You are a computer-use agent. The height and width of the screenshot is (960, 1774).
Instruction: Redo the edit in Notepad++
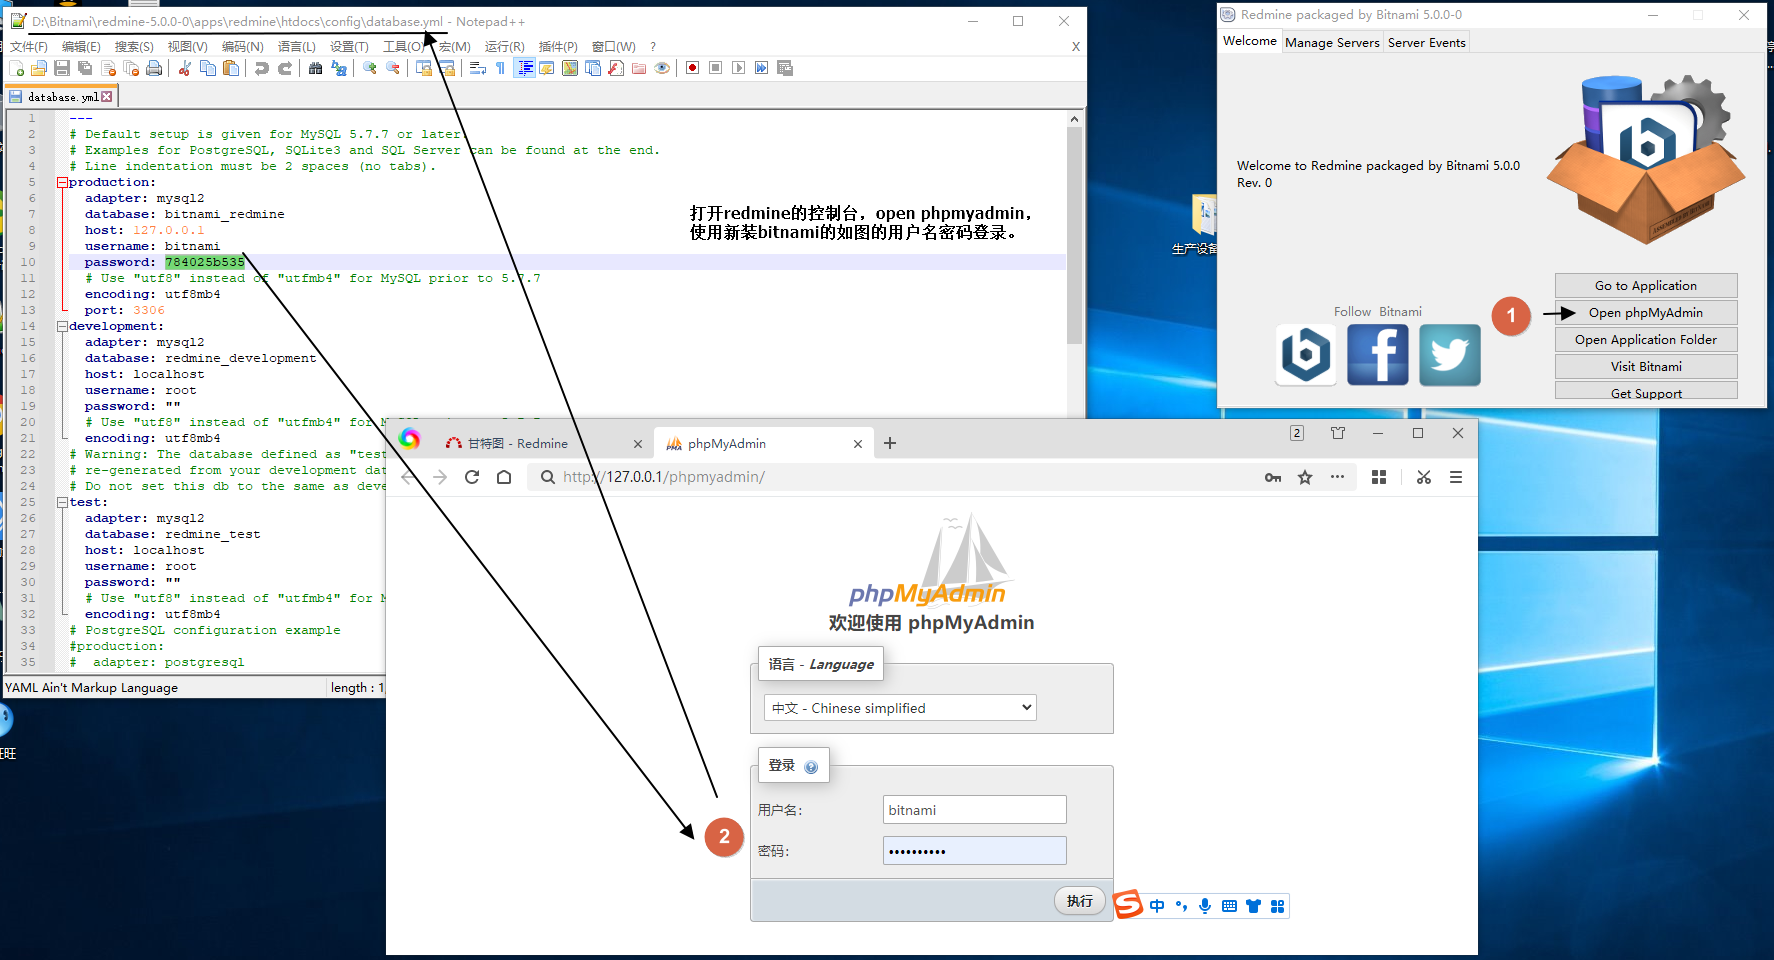(285, 68)
